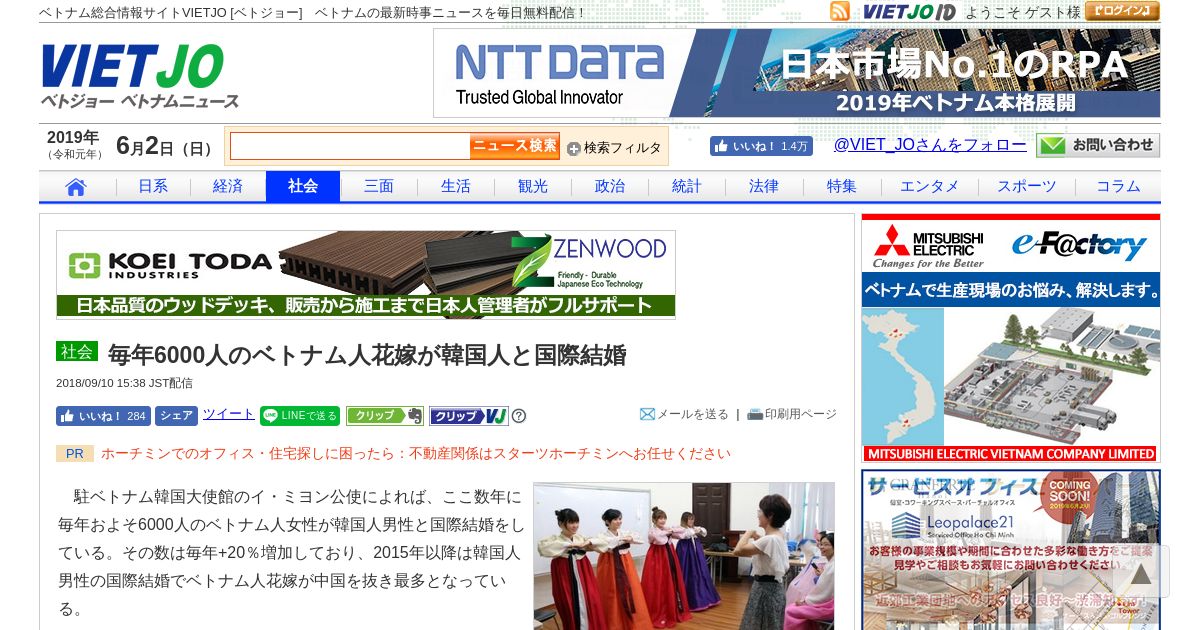Open the 印刷用ページ print page link

coord(792,414)
